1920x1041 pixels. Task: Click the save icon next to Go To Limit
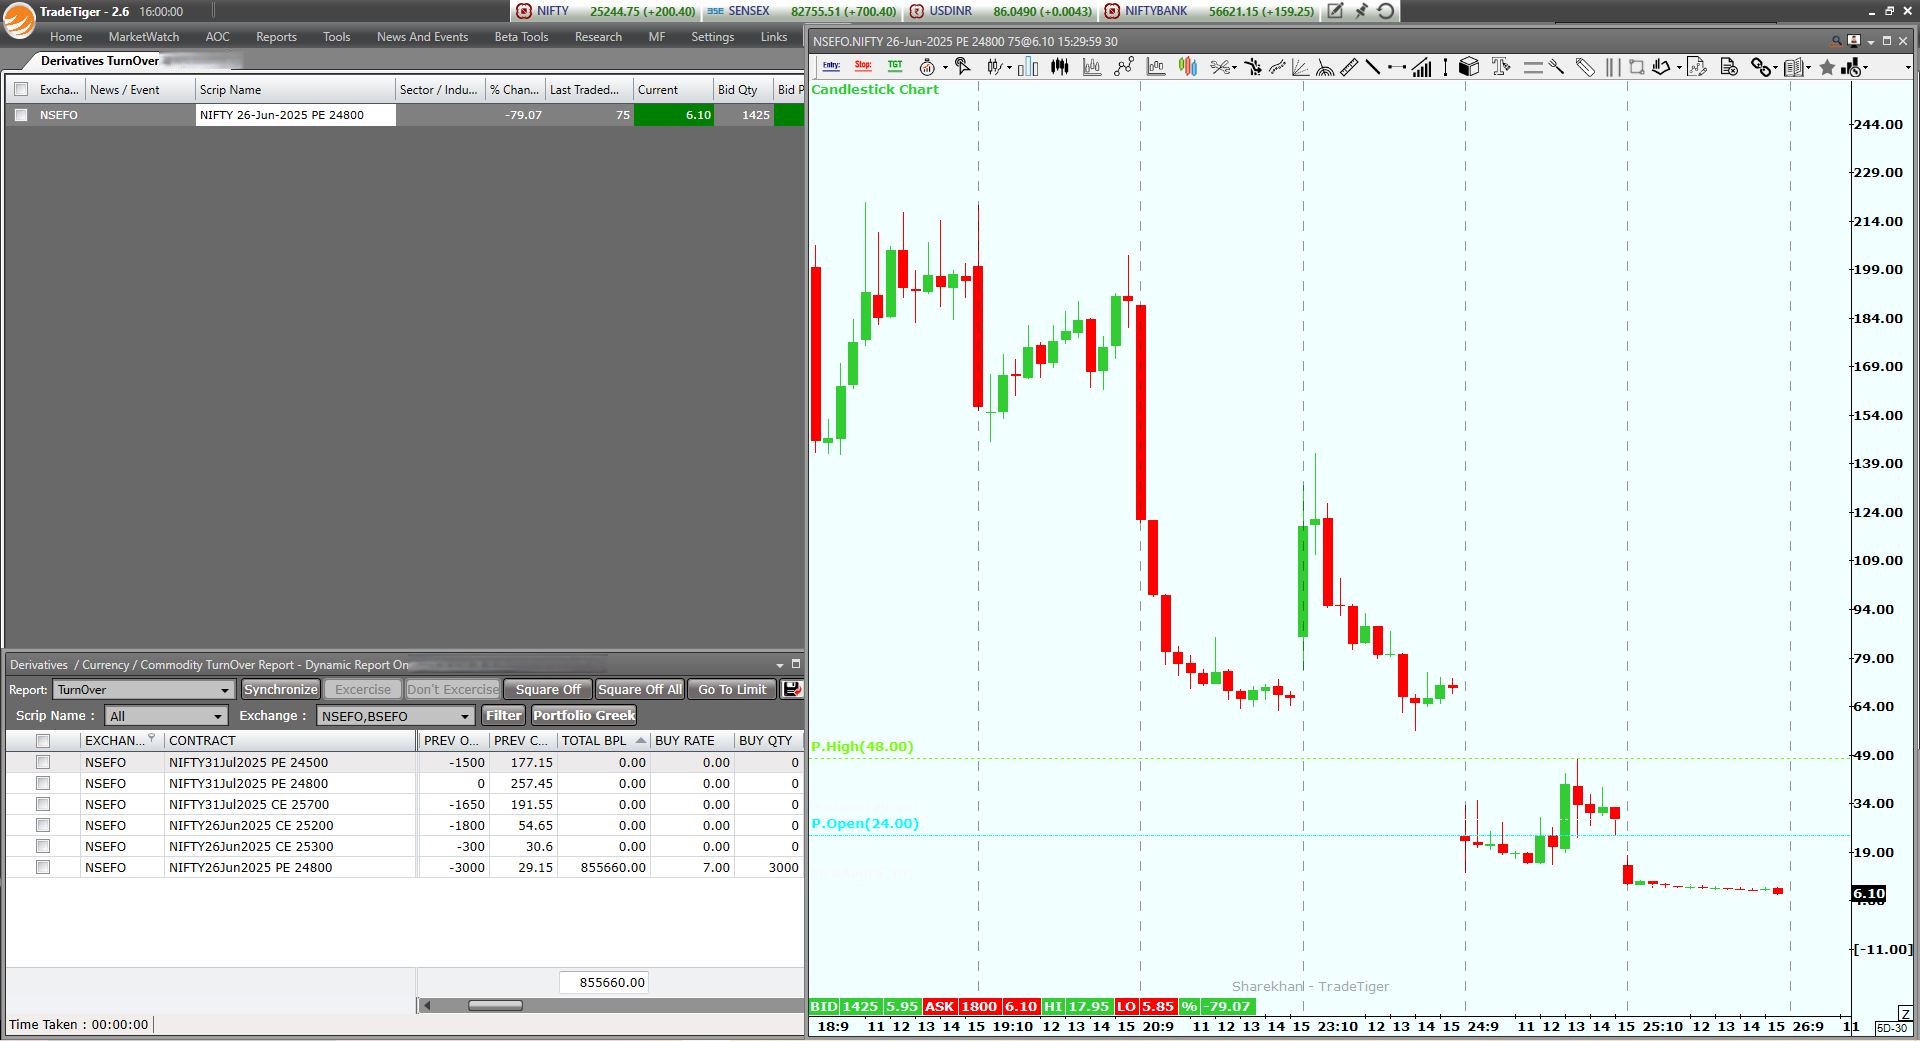(x=791, y=689)
